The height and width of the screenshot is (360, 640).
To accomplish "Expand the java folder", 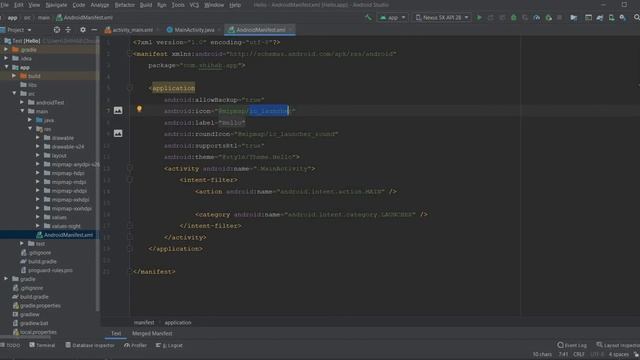I will tap(30, 120).
